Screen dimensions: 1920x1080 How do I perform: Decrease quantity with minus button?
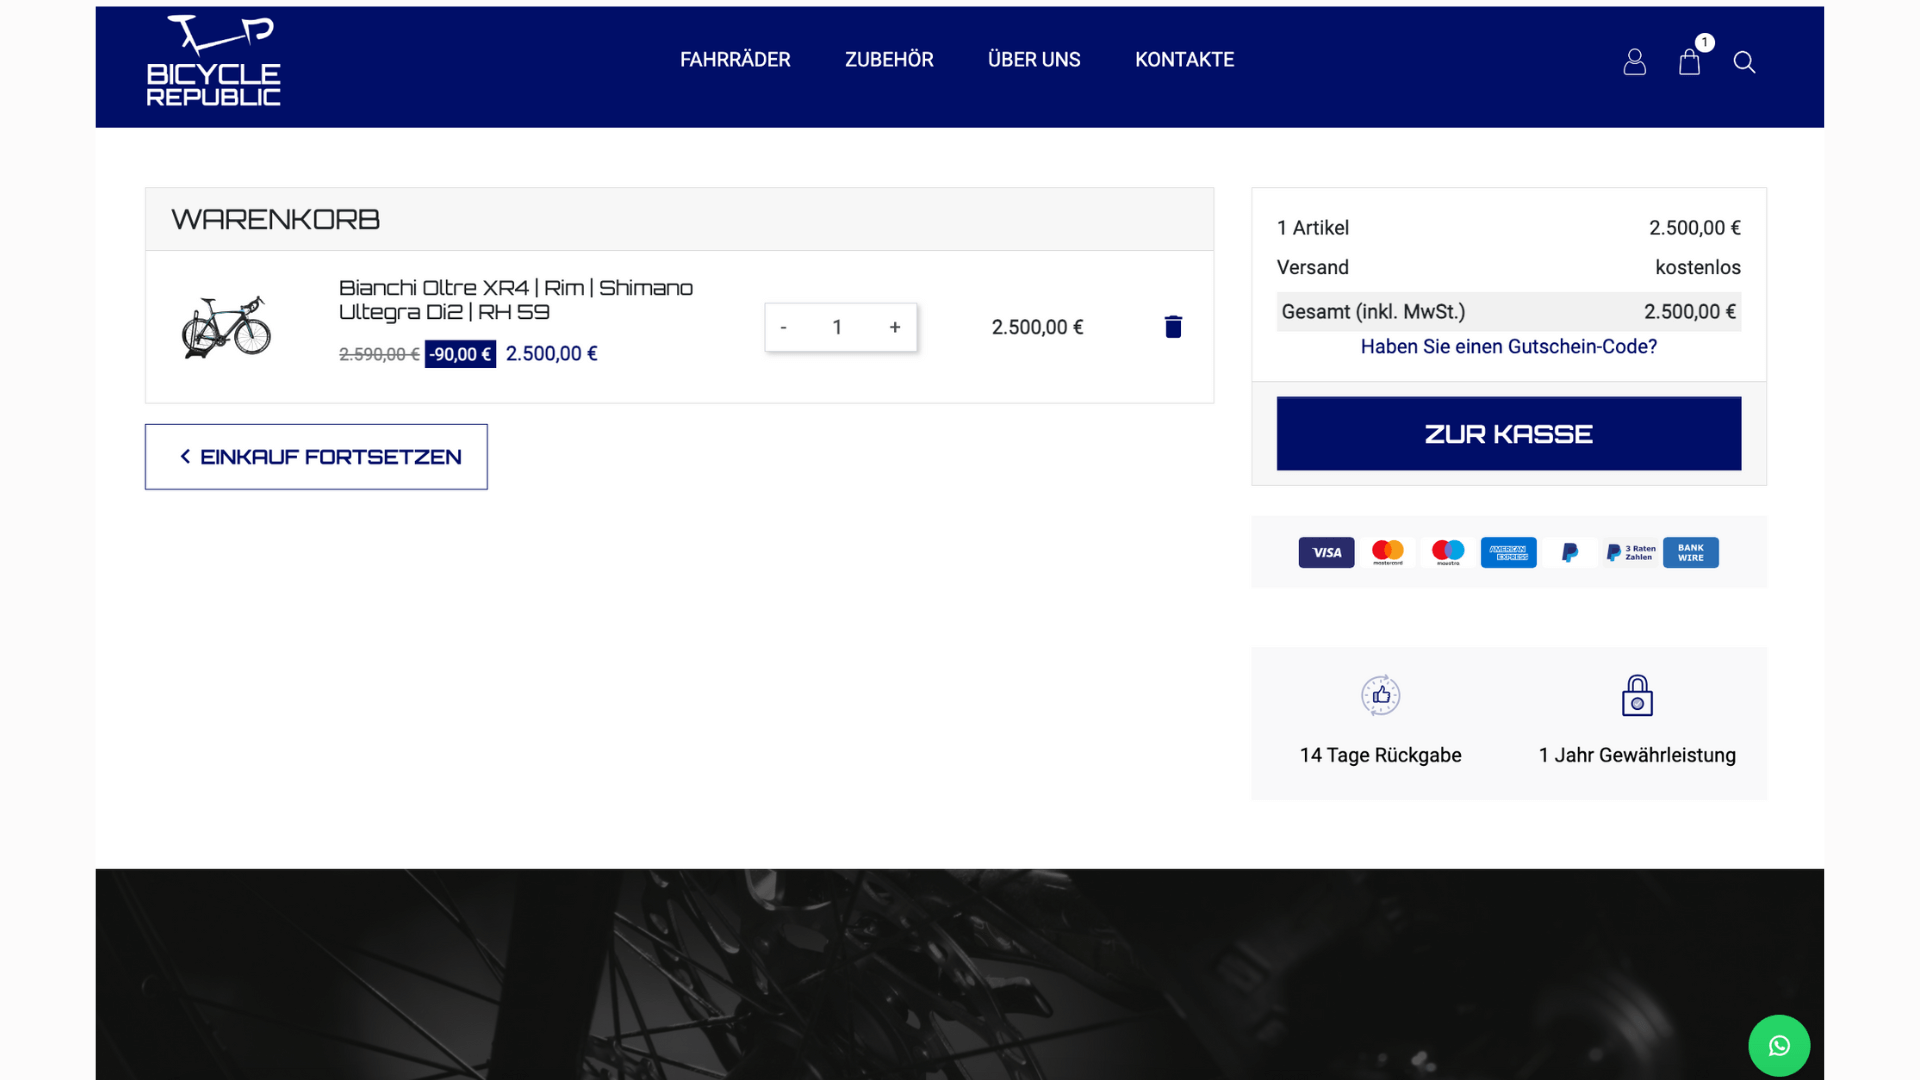pos(783,327)
